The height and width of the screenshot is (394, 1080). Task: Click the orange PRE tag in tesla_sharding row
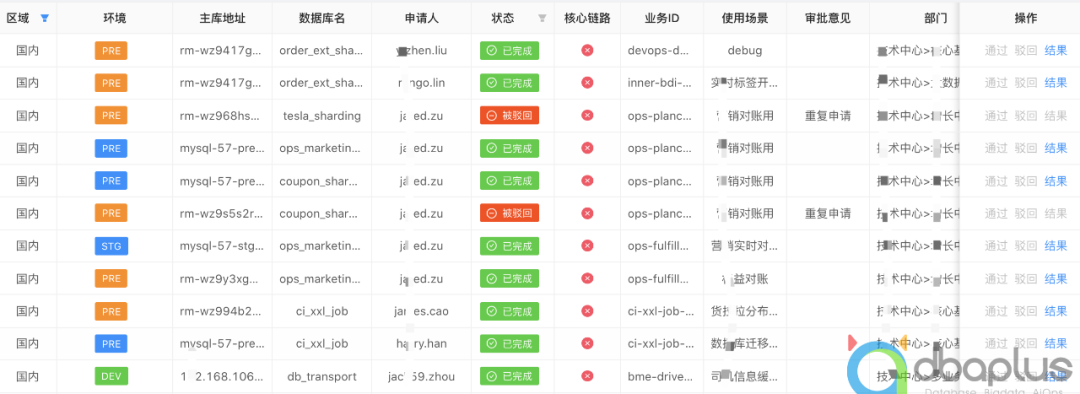(x=111, y=116)
